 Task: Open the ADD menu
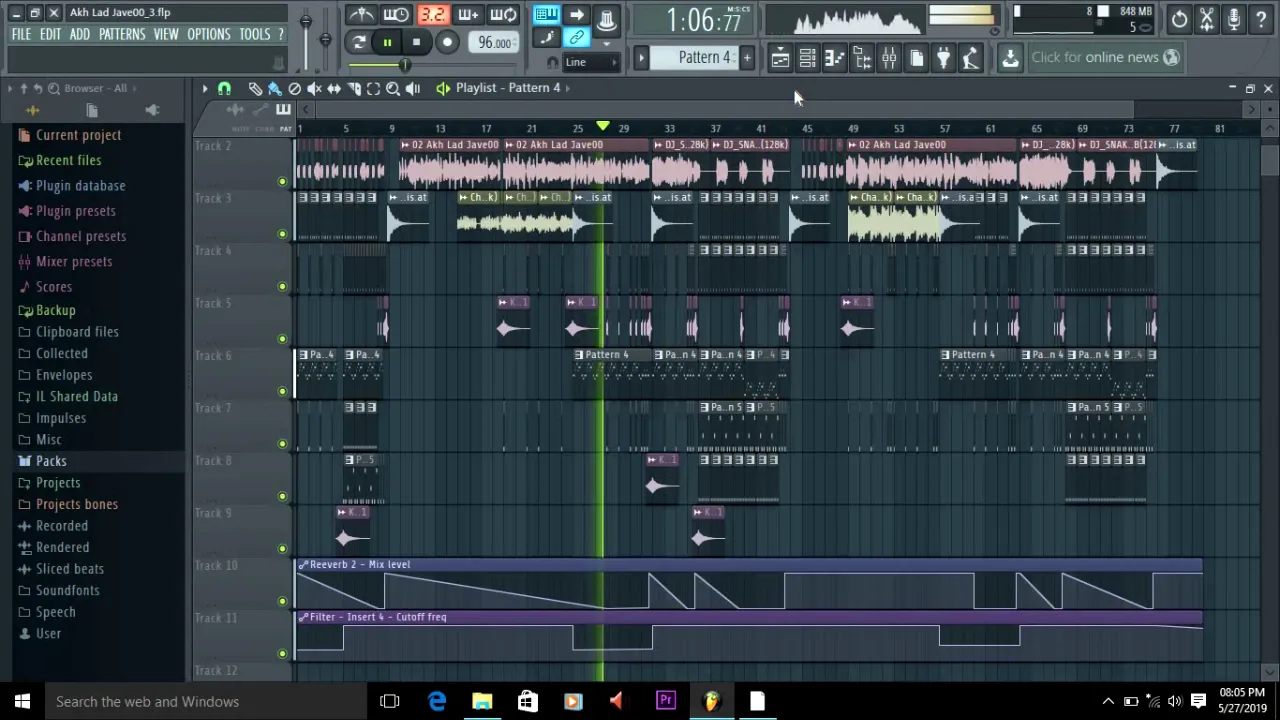click(80, 34)
